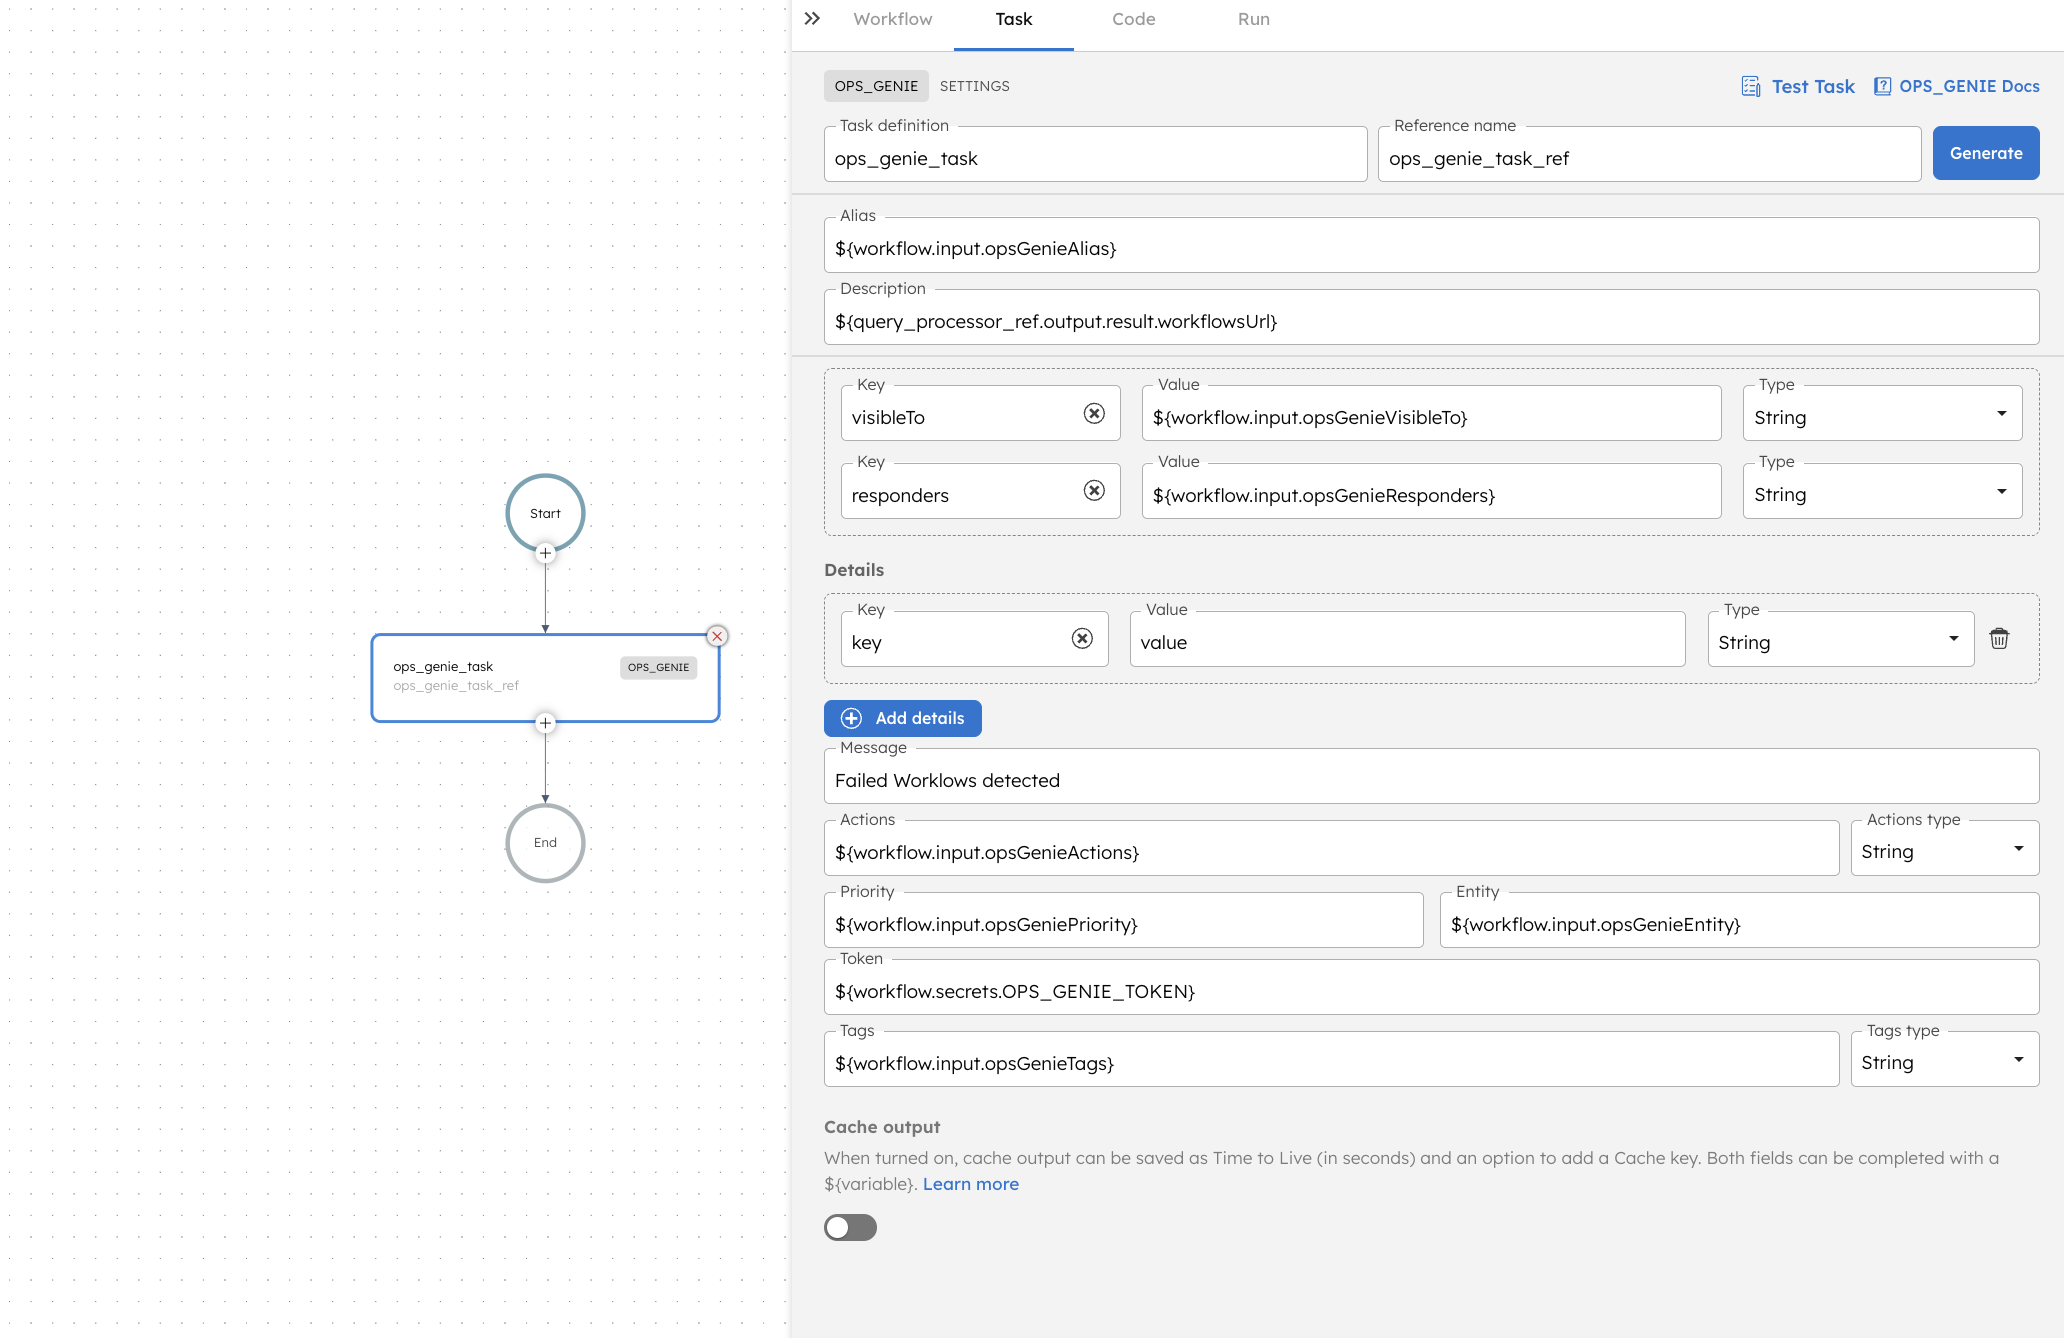2064x1338 pixels.
Task: Select the Start node
Action: tap(545, 513)
